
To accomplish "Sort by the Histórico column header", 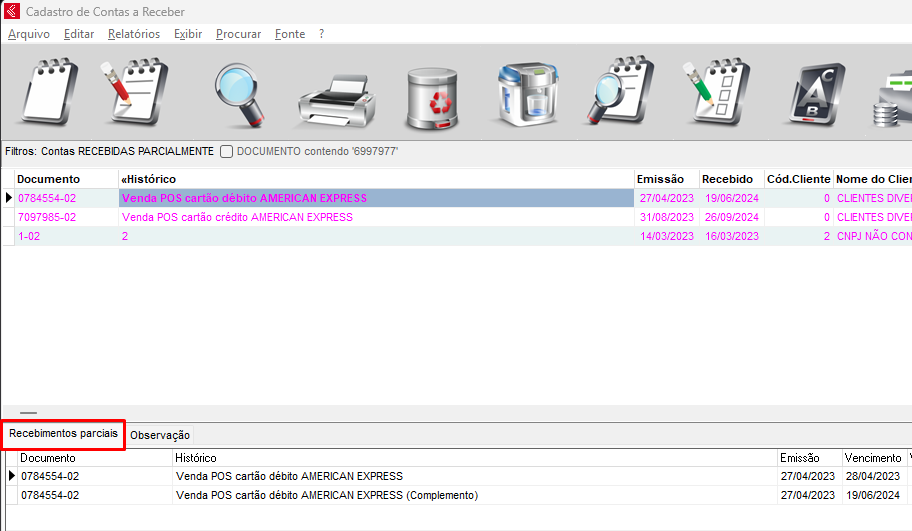I will 150,179.
